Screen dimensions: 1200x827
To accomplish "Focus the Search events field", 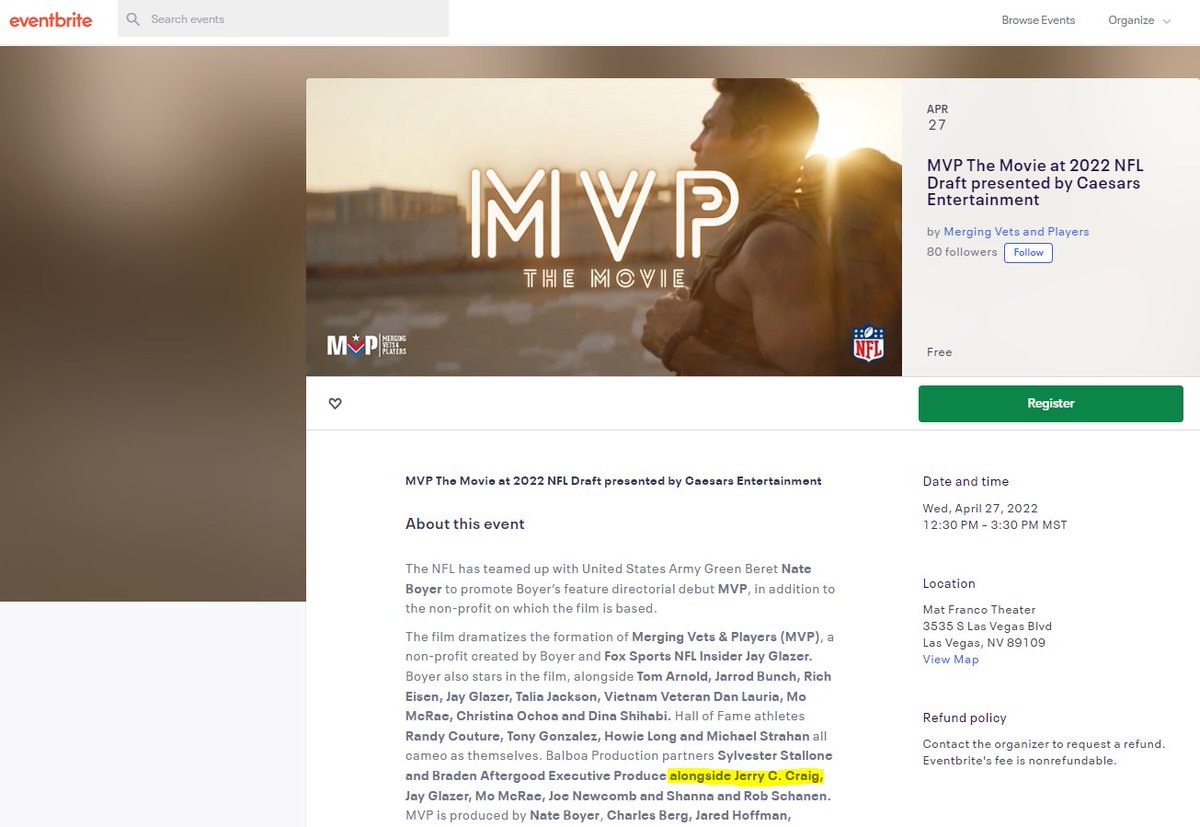I will pyautogui.click(x=283, y=19).
